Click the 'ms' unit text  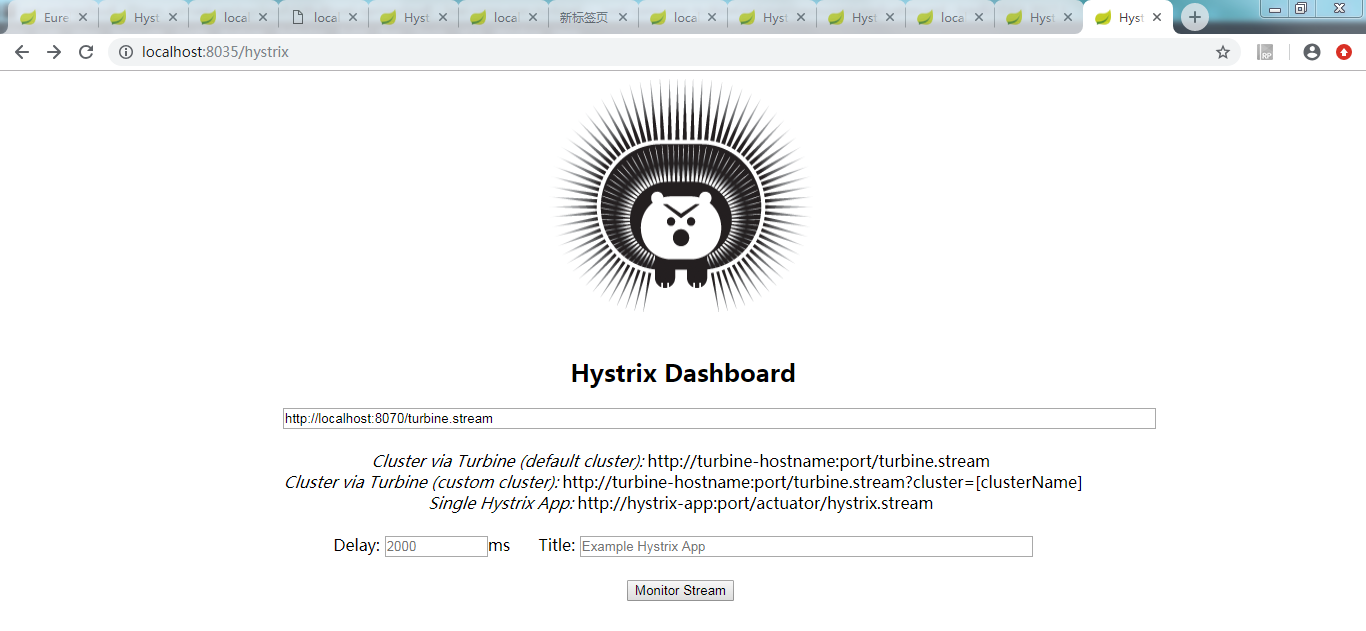click(x=499, y=546)
